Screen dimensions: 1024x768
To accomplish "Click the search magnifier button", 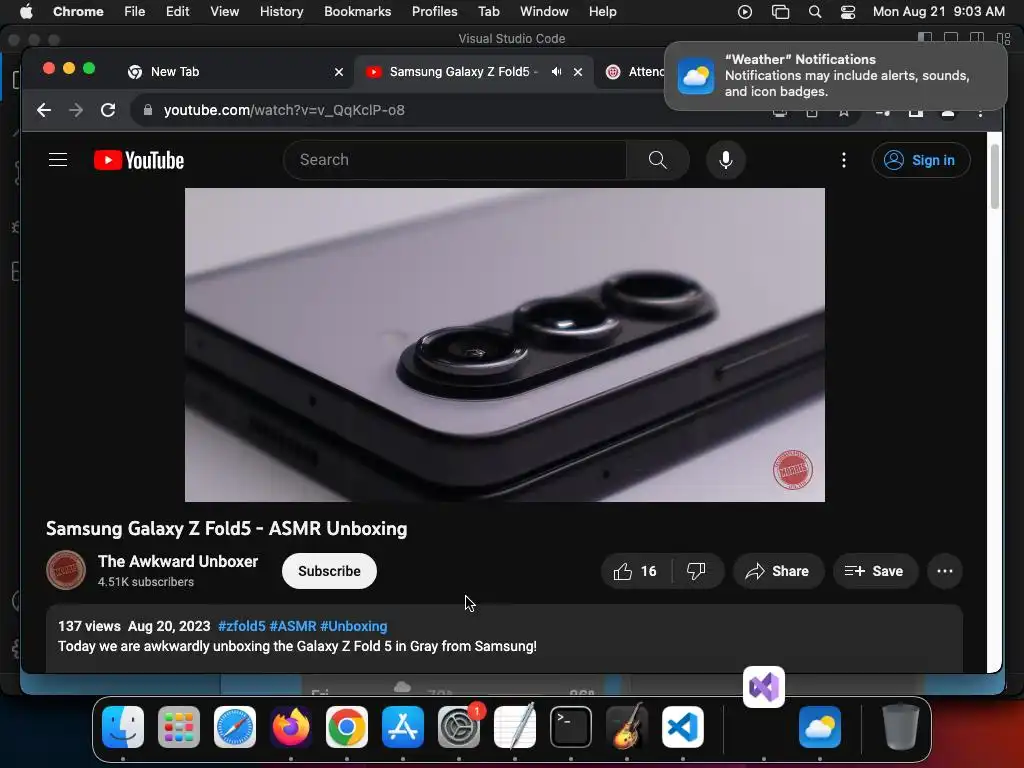I will 658,160.
